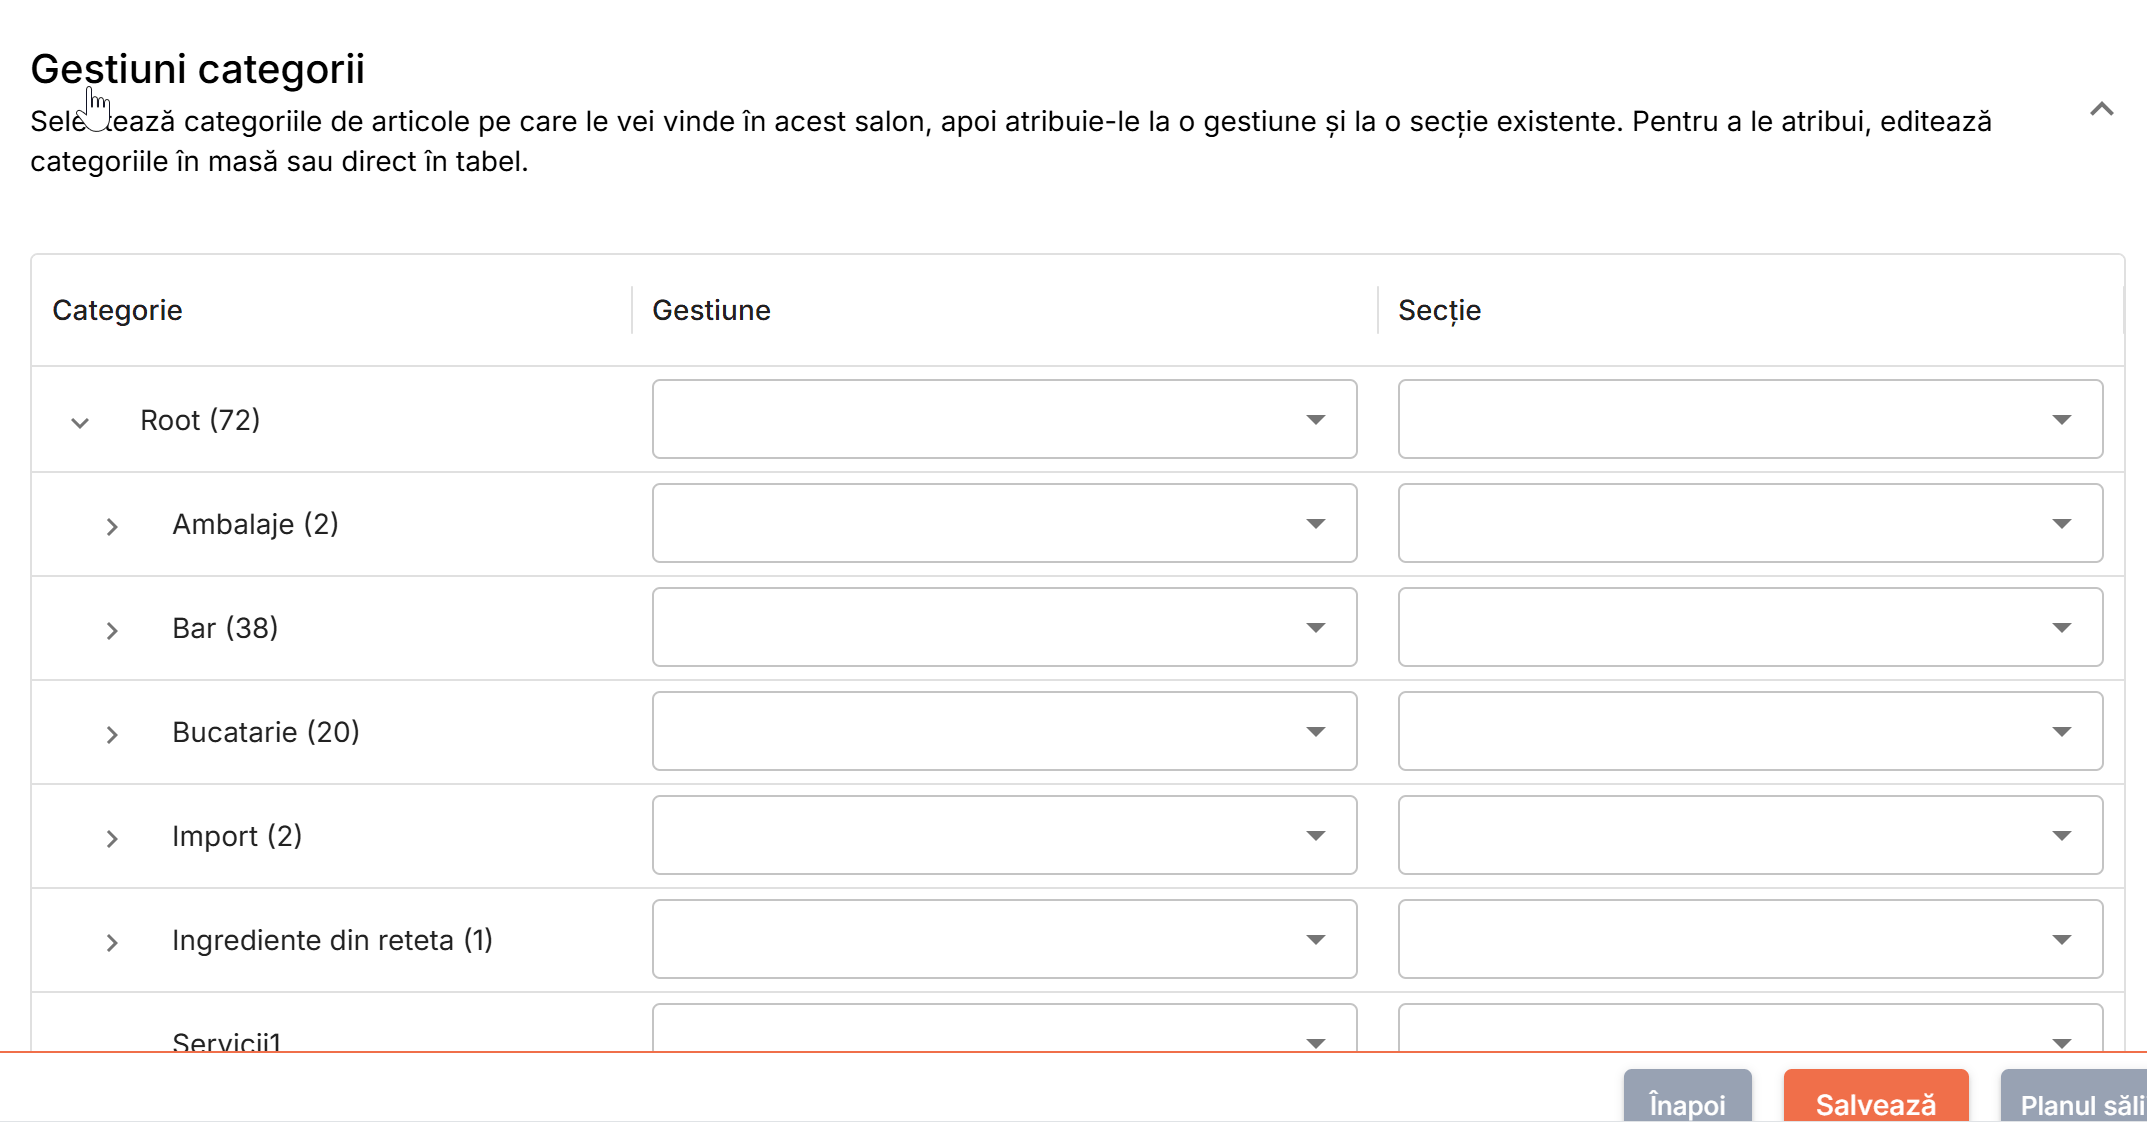The image size is (2147, 1122).
Task: Expand the Bar (38) category
Action: (x=112, y=630)
